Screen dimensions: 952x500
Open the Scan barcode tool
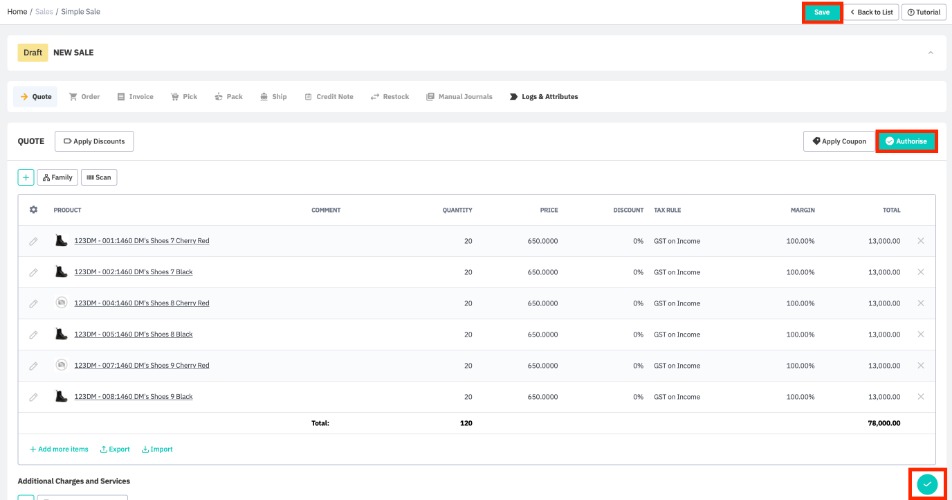pos(99,177)
